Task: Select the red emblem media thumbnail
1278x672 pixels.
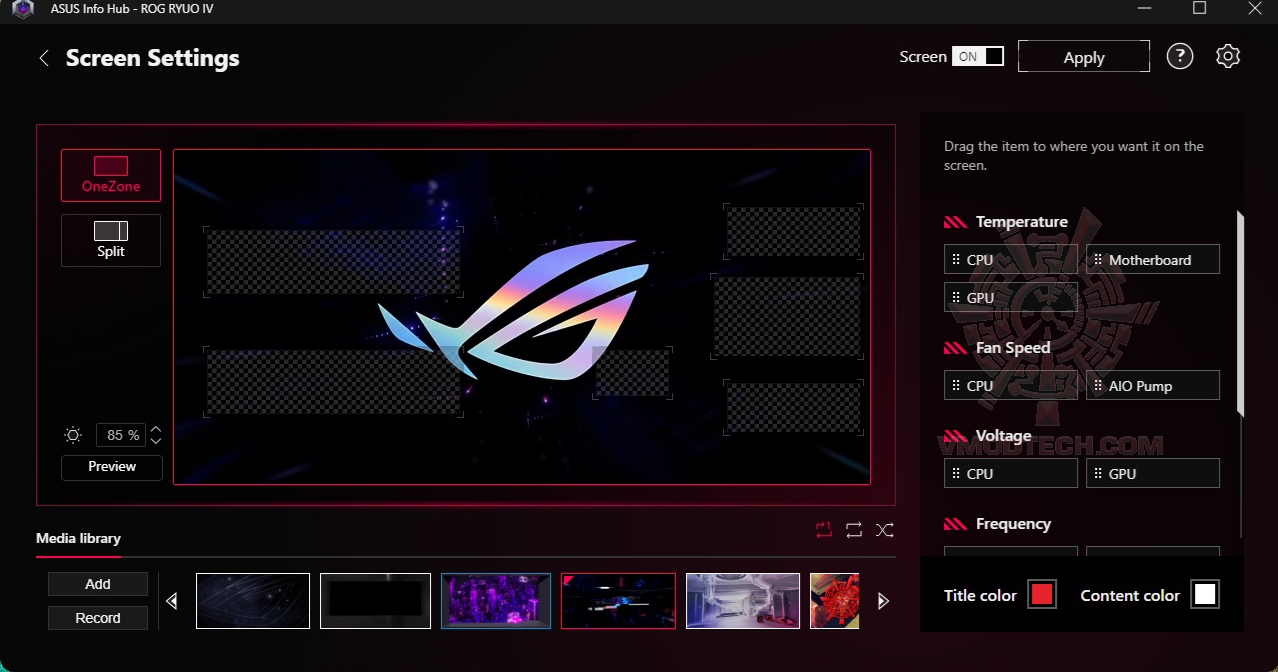Action: pyautogui.click(x=834, y=601)
